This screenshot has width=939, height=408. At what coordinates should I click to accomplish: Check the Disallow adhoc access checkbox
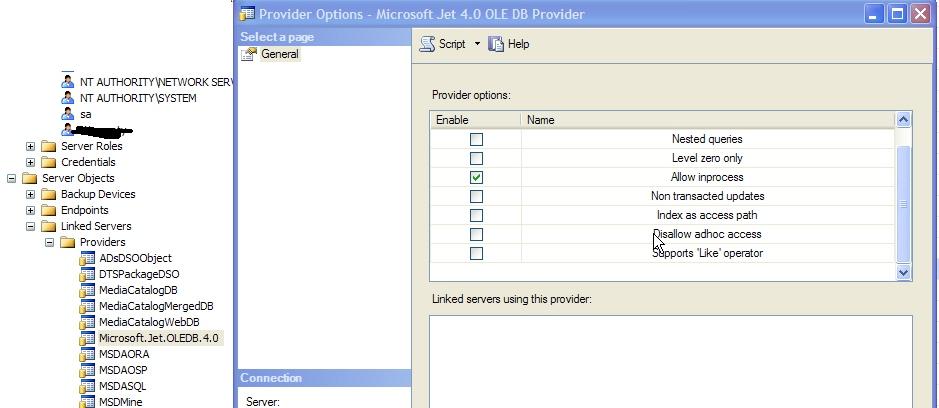(x=476, y=234)
